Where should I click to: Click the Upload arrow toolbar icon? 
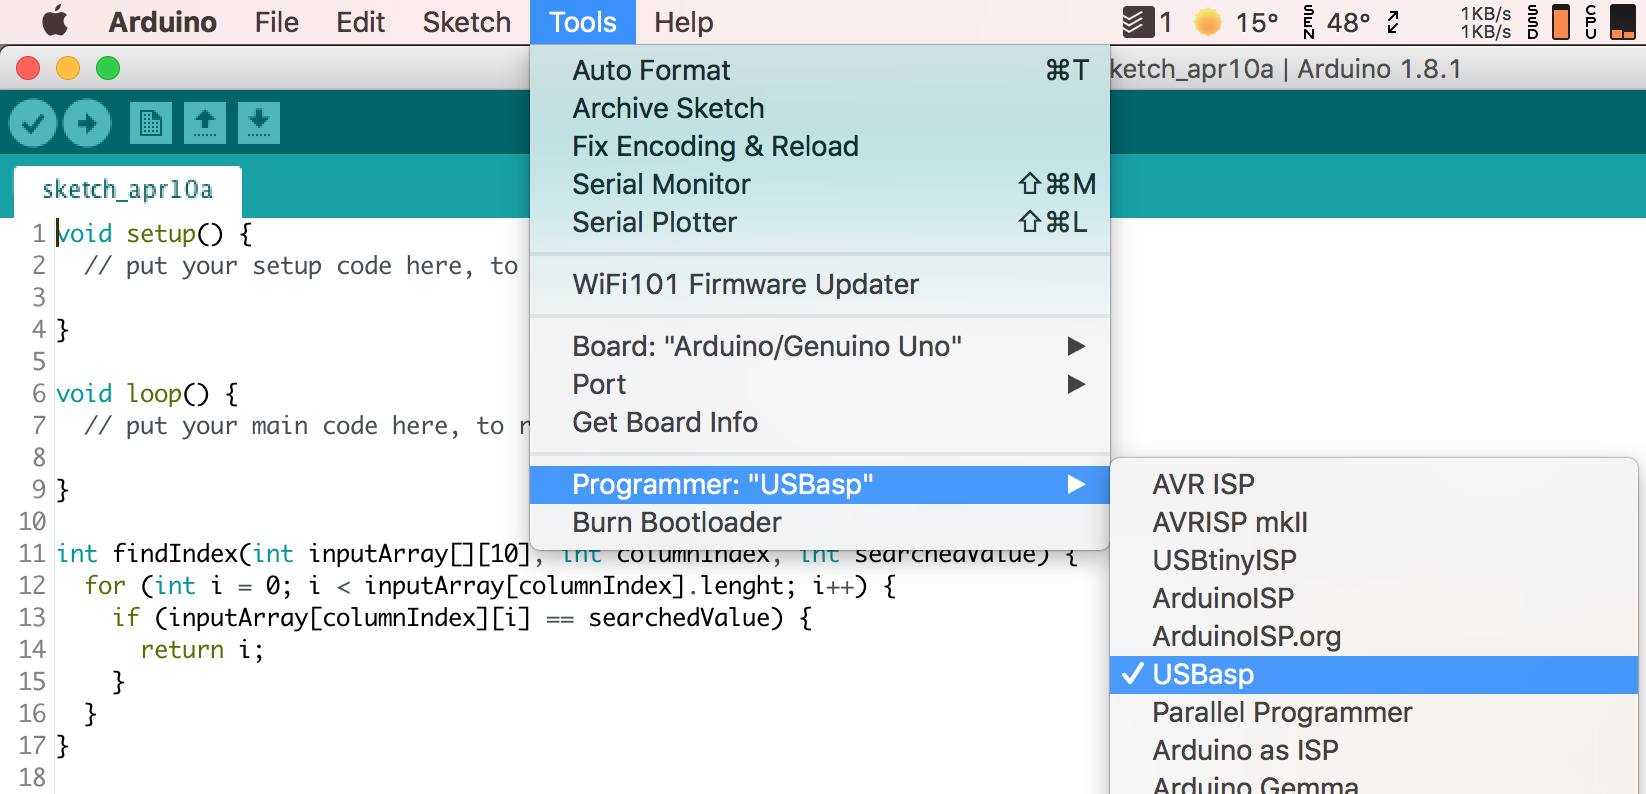pos(87,123)
